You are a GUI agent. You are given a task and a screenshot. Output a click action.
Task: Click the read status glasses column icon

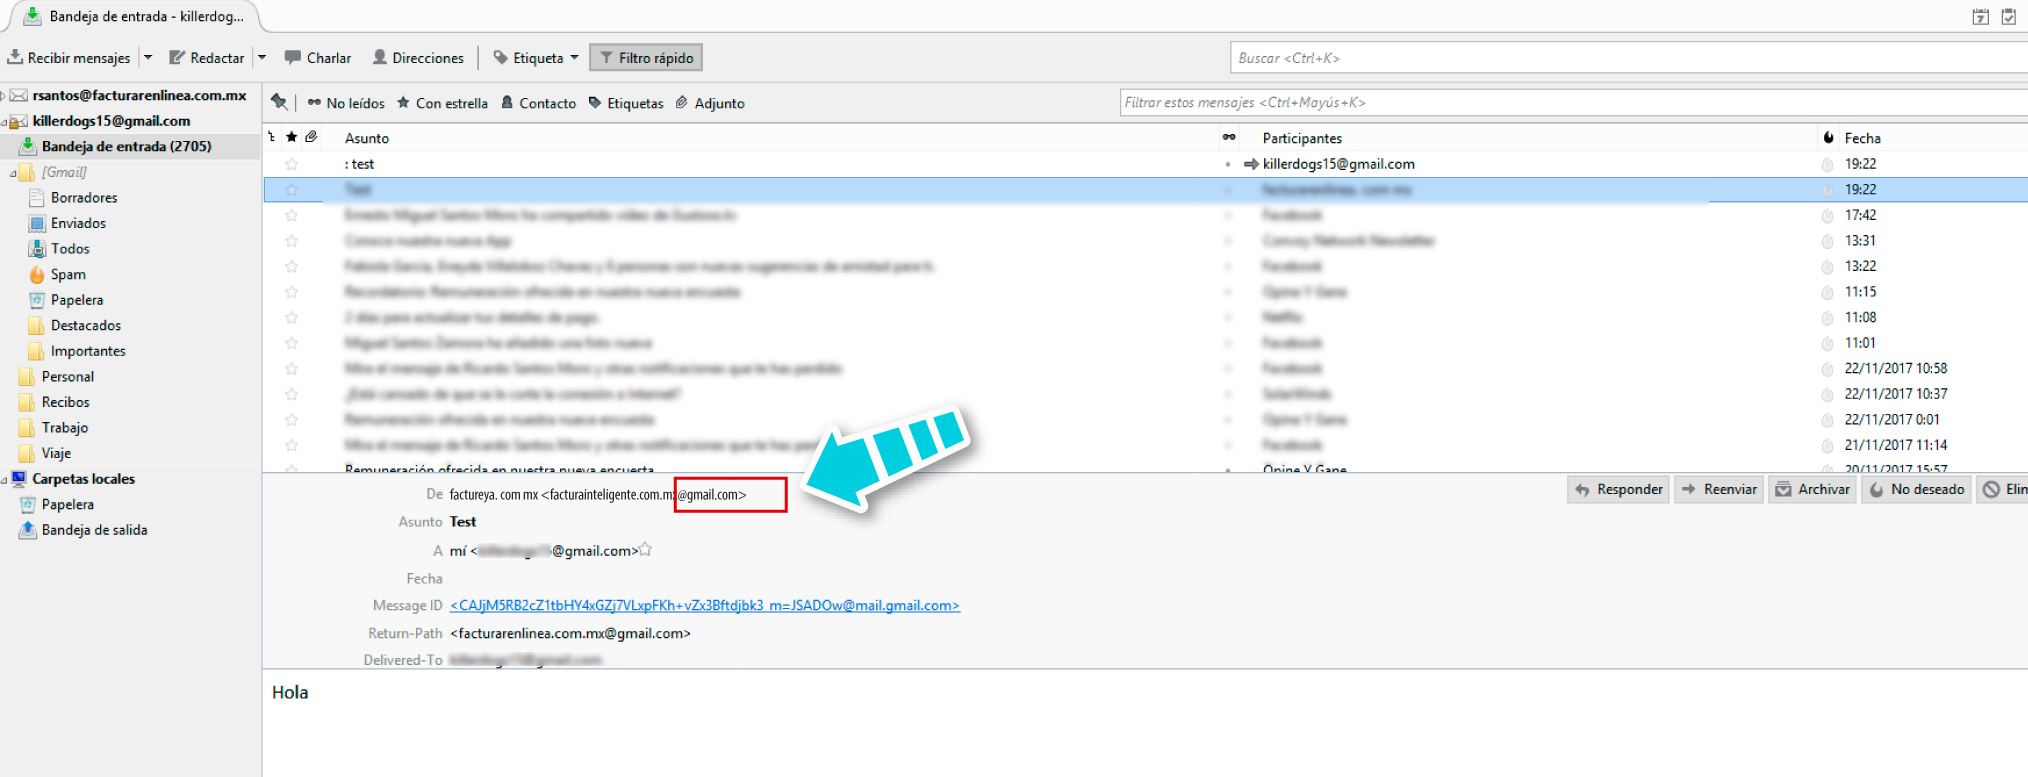pyautogui.click(x=1229, y=137)
